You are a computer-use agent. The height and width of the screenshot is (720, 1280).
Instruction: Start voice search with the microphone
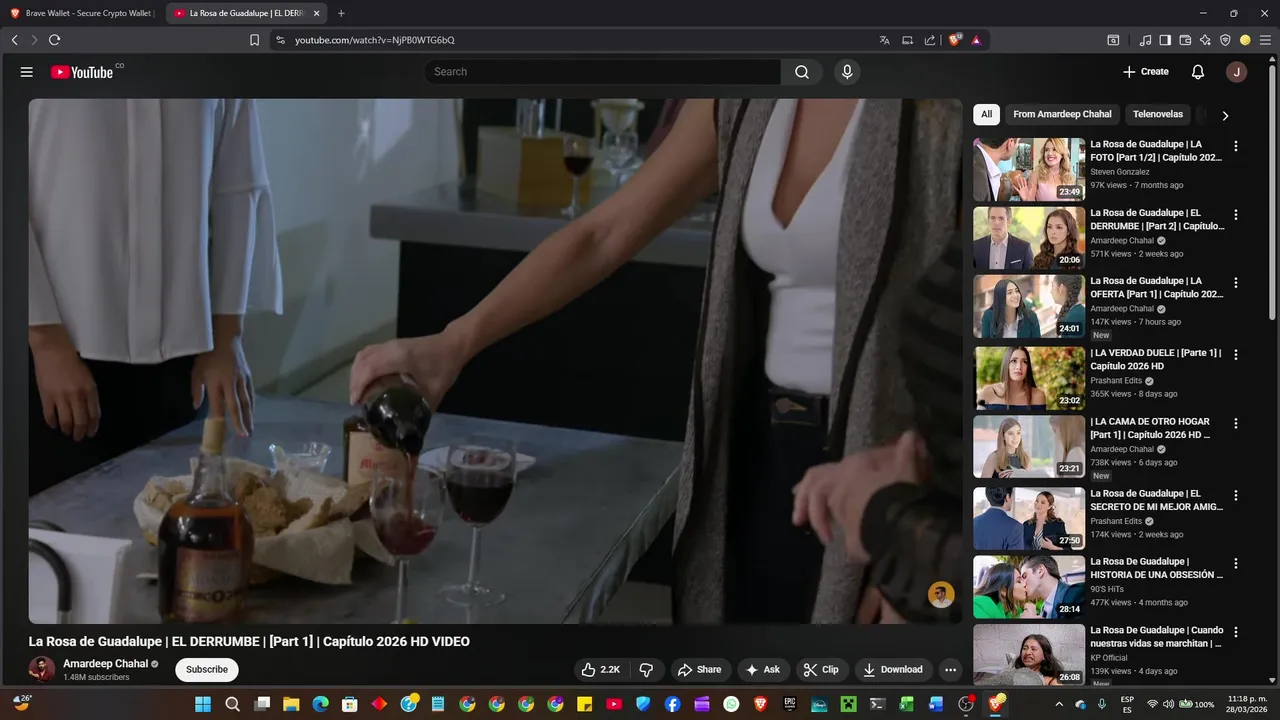[847, 72]
